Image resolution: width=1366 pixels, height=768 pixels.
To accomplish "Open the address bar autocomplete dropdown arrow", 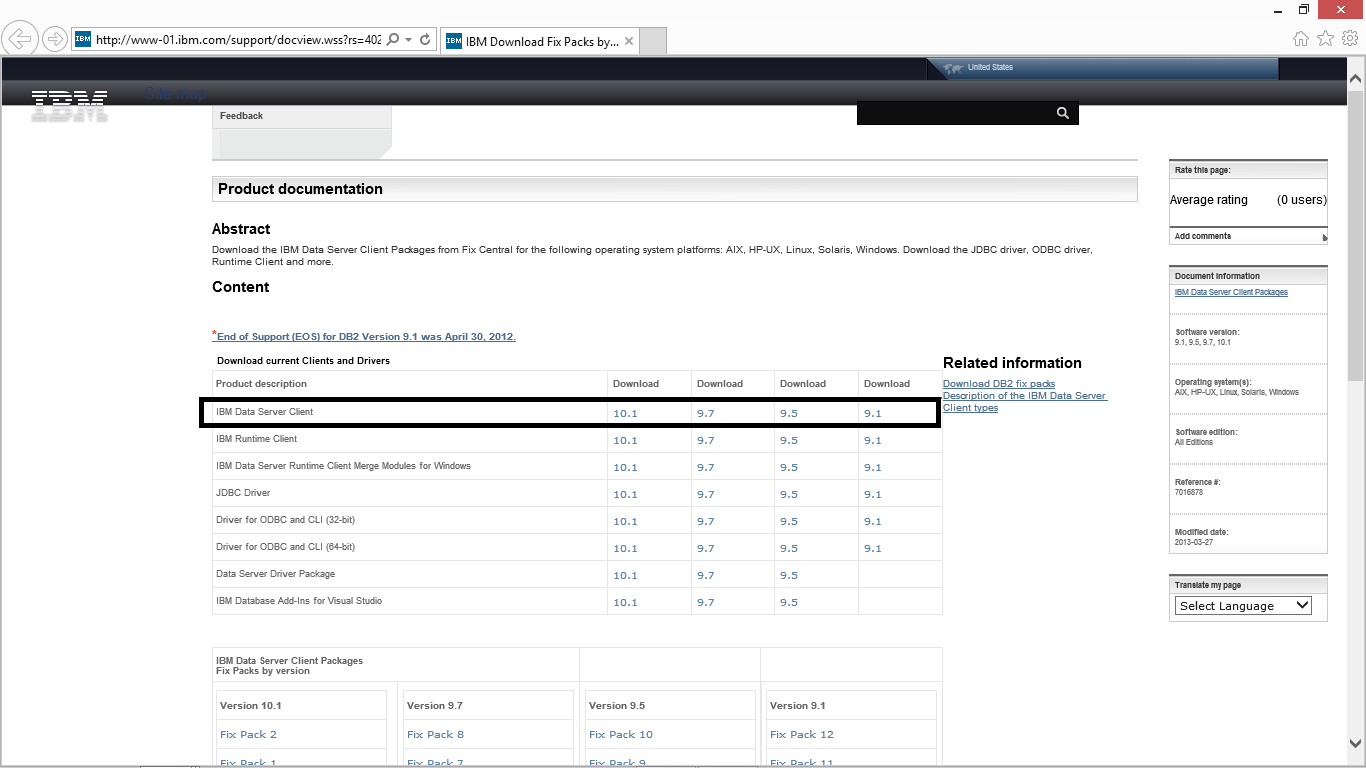I will [409, 40].
